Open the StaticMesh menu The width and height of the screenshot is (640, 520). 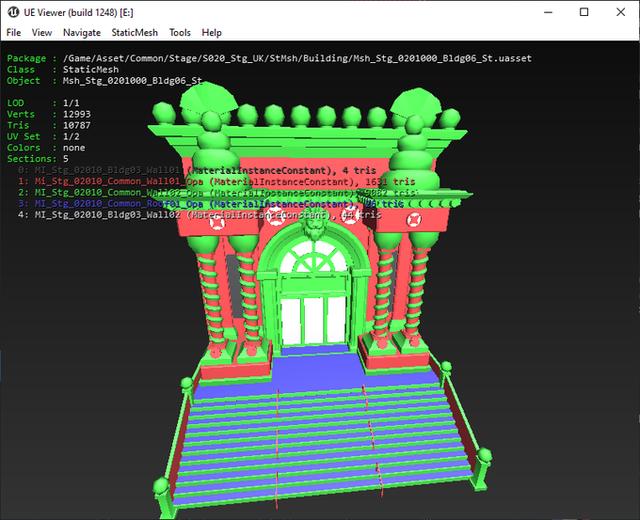point(133,33)
